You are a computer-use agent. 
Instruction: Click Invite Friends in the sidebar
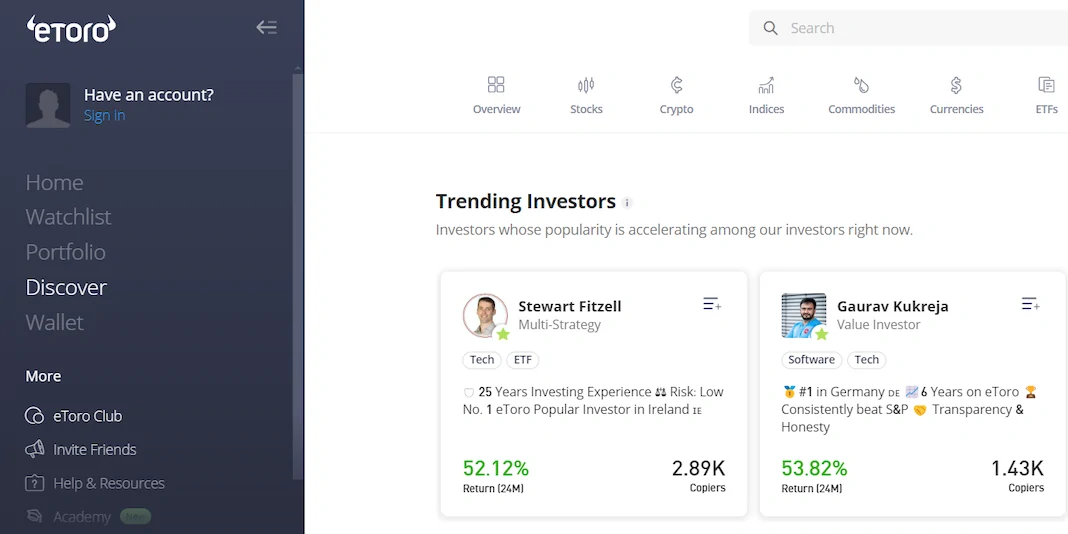coord(94,450)
